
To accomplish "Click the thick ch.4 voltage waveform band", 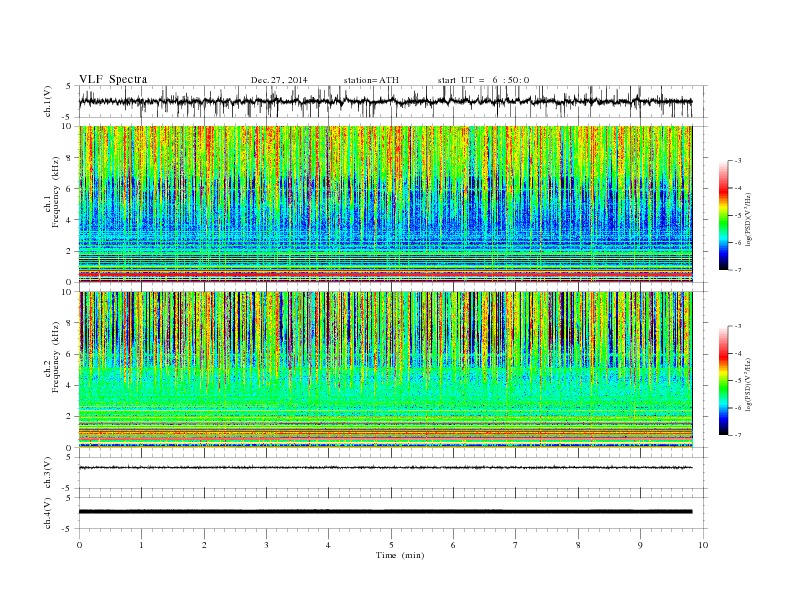I will click(385, 512).
